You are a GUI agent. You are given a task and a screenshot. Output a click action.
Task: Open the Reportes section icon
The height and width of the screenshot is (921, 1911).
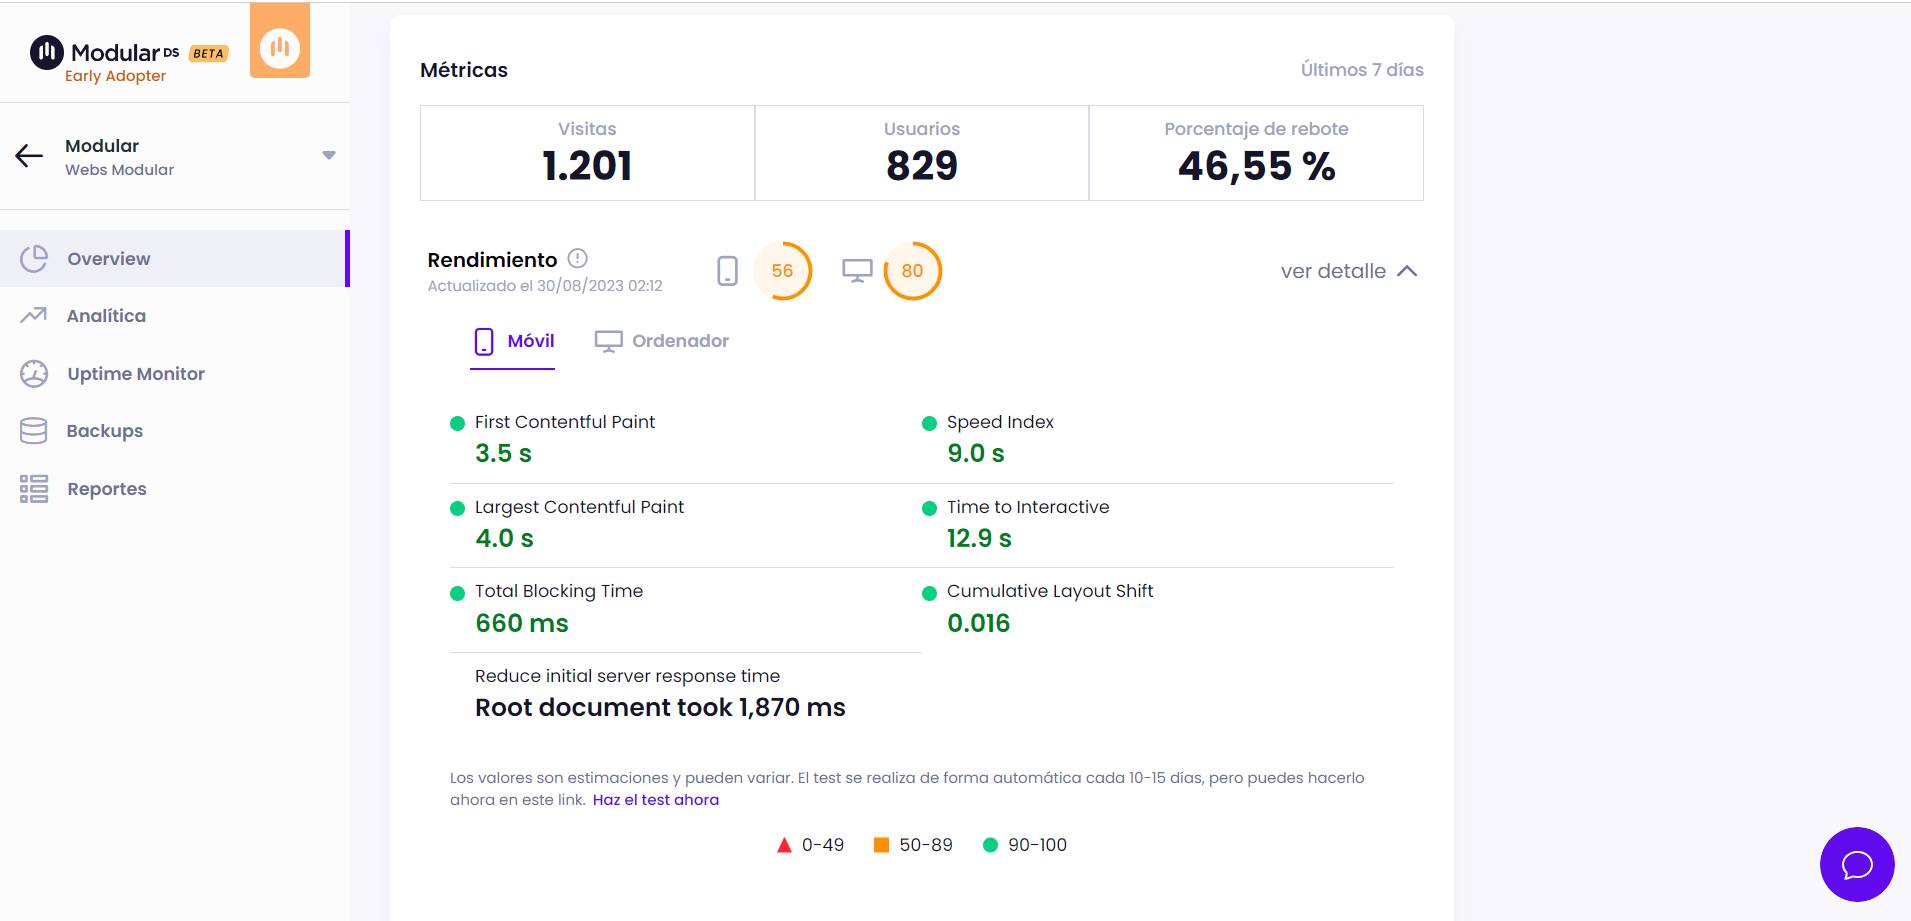(x=34, y=488)
